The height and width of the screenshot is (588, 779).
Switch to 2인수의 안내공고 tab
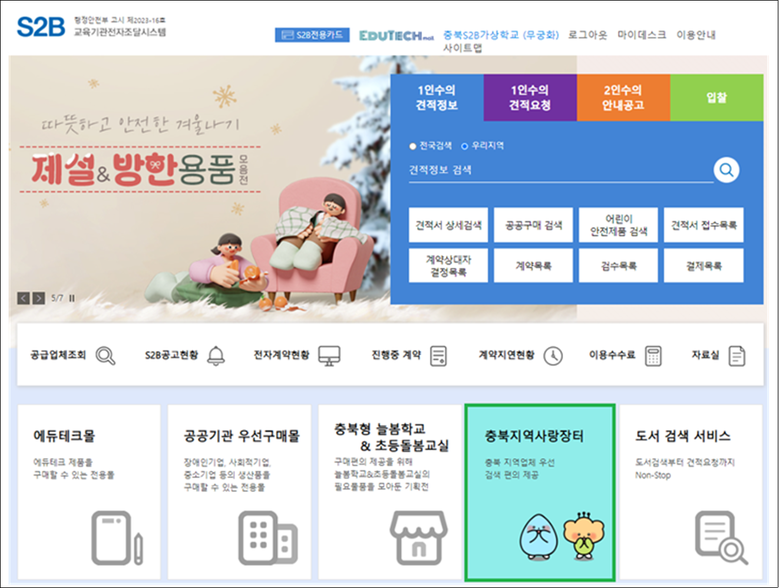point(623,97)
